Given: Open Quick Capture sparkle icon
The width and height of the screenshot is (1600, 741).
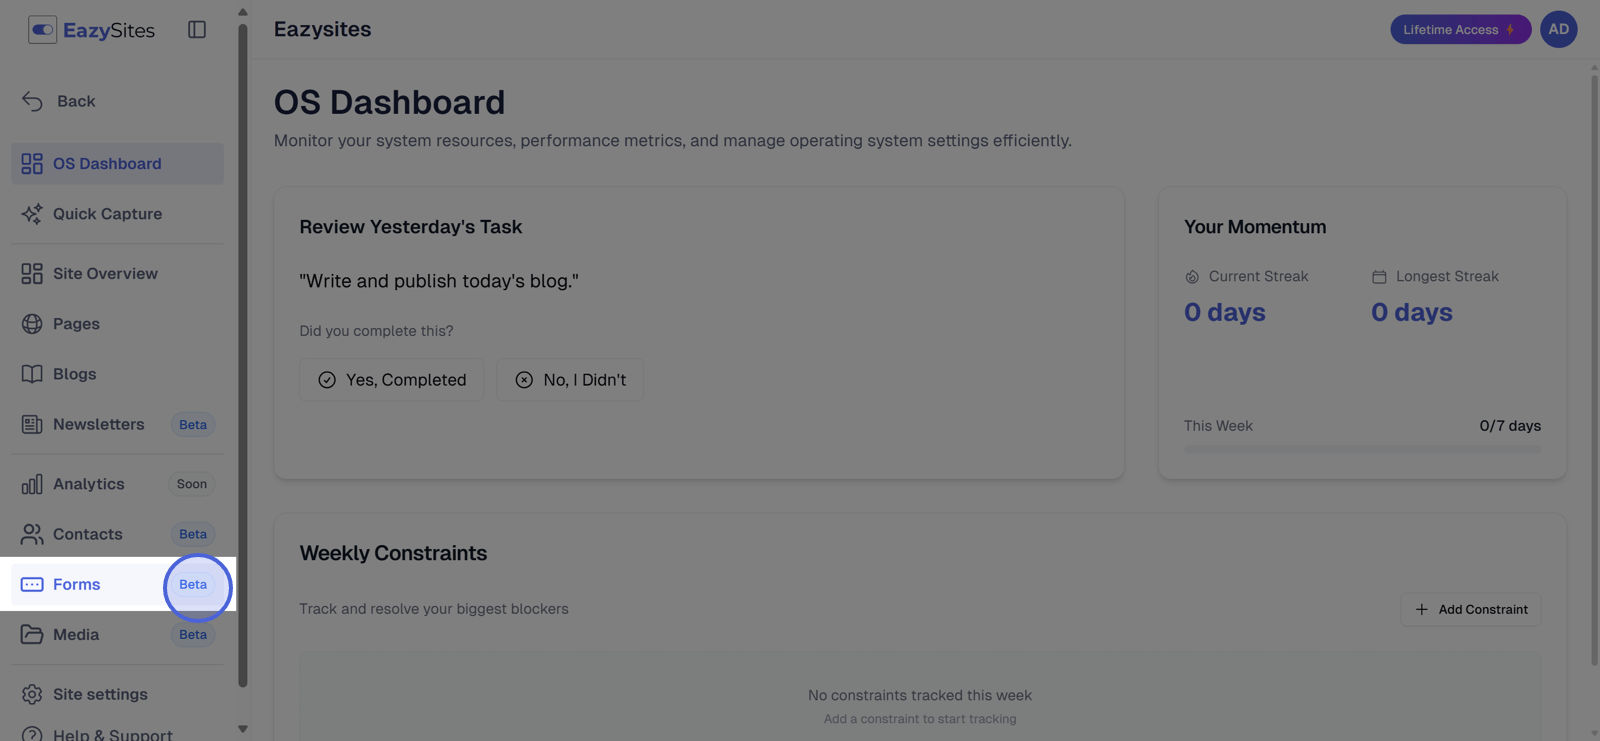Looking at the screenshot, I should 32,214.
